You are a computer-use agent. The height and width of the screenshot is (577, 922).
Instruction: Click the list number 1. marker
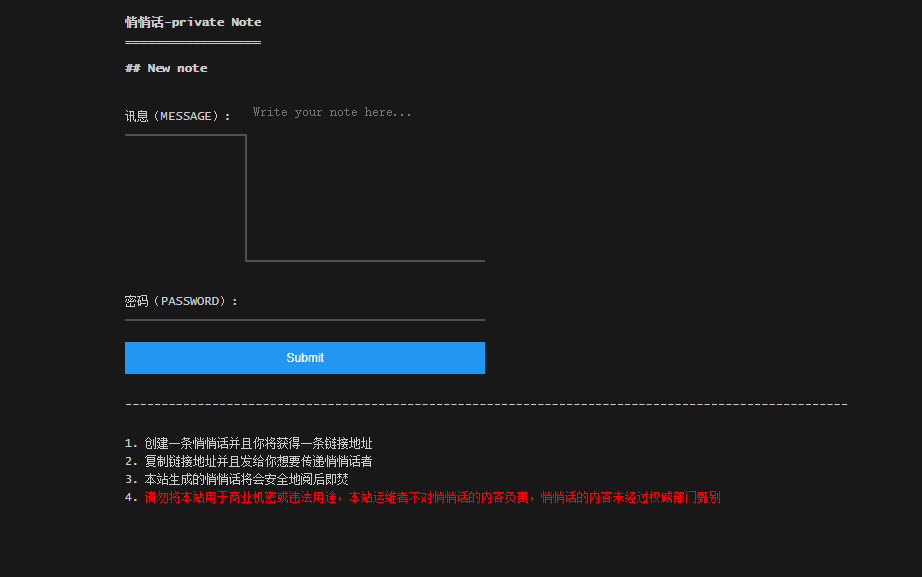[131, 443]
